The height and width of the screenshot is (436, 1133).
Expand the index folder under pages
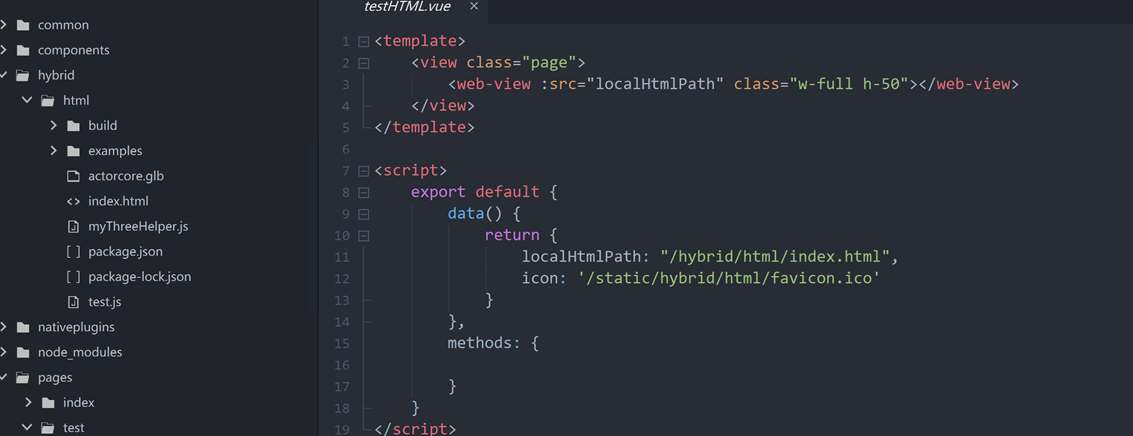(27, 403)
